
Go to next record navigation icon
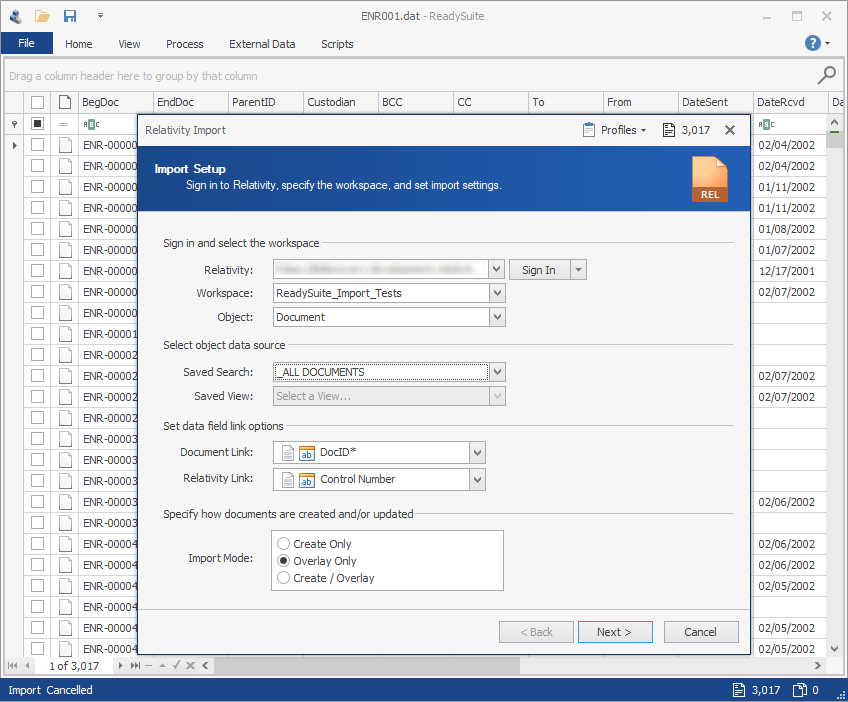[x=120, y=665]
